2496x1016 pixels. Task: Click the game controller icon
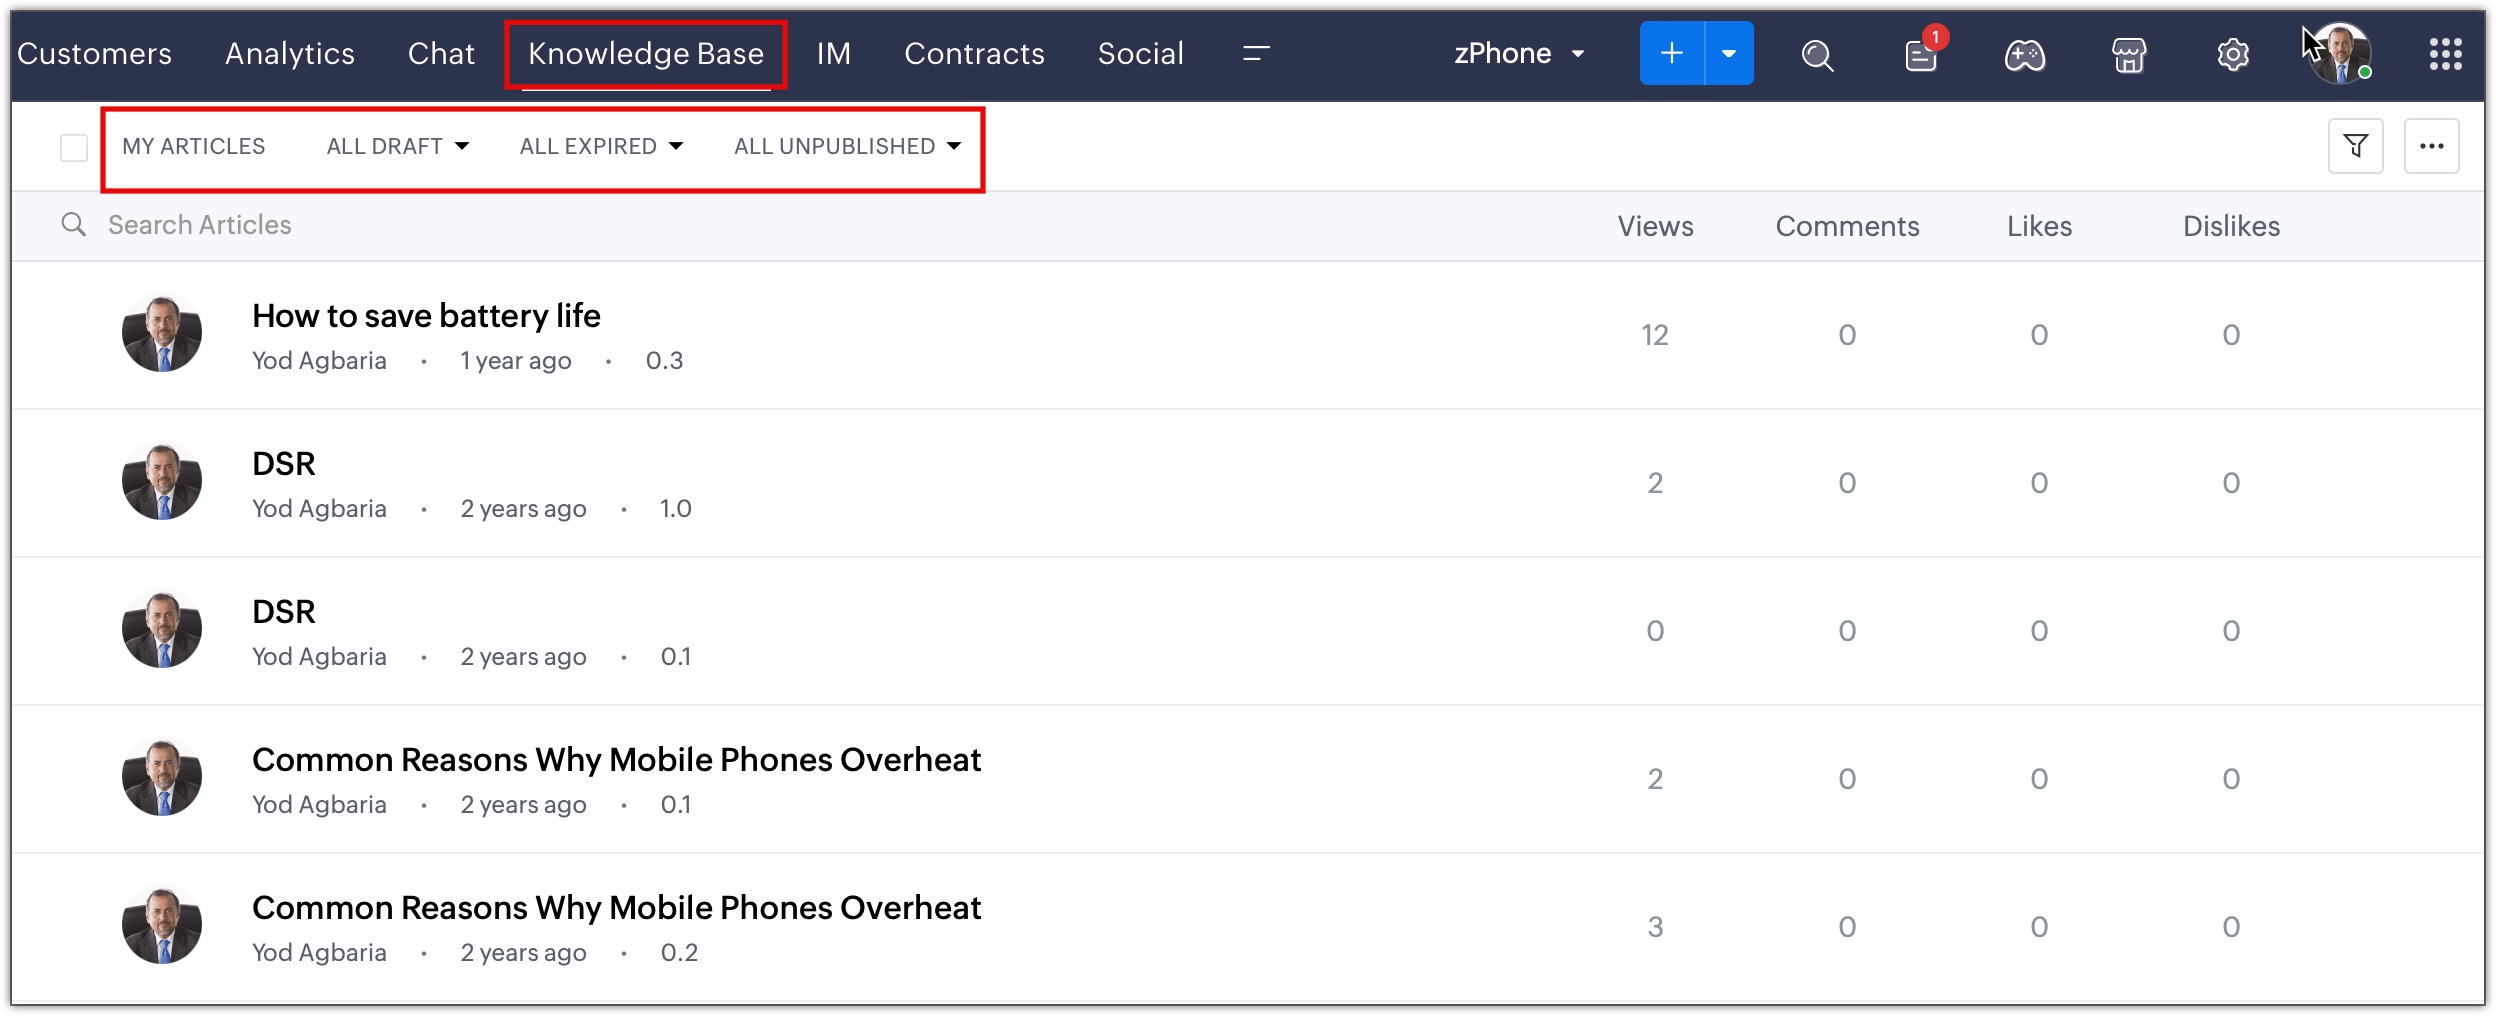tap(2025, 55)
